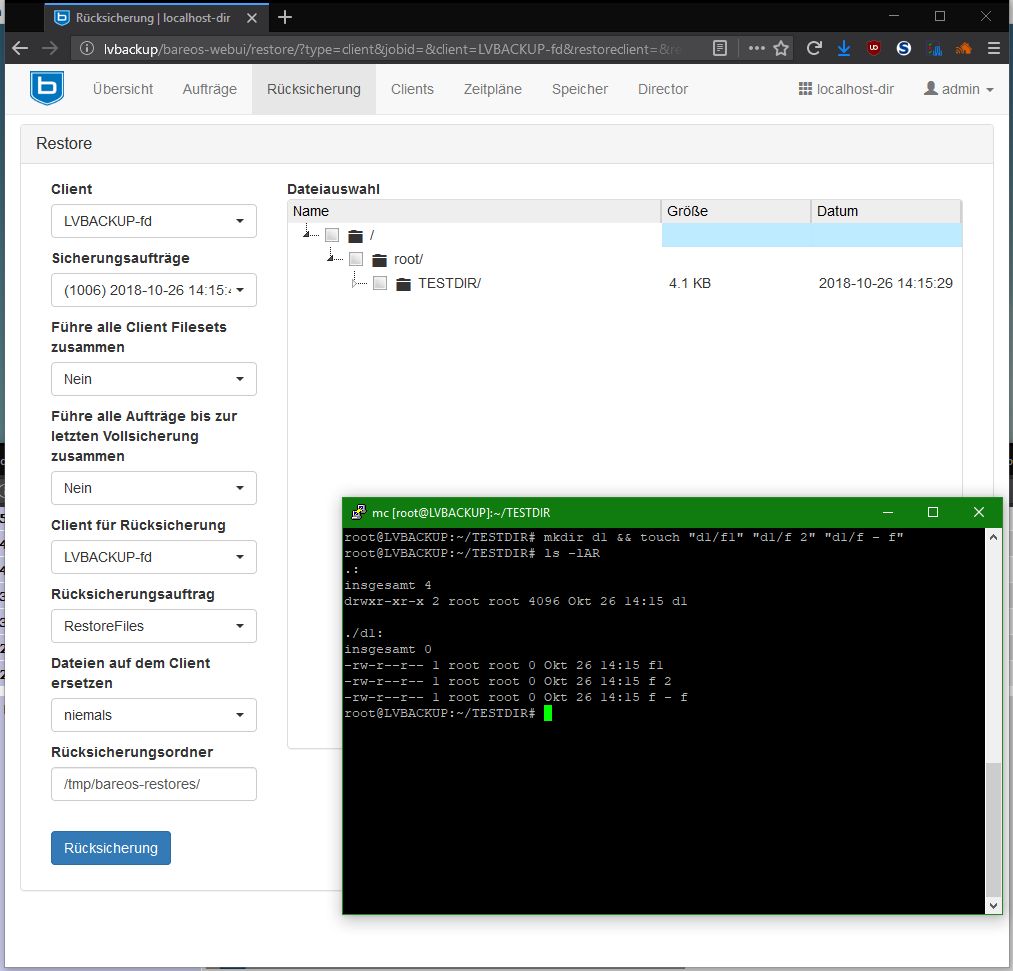Switch to the Zeitpläne tab
The height and width of the screenshot is (971, 1013).
click(492, 89)
